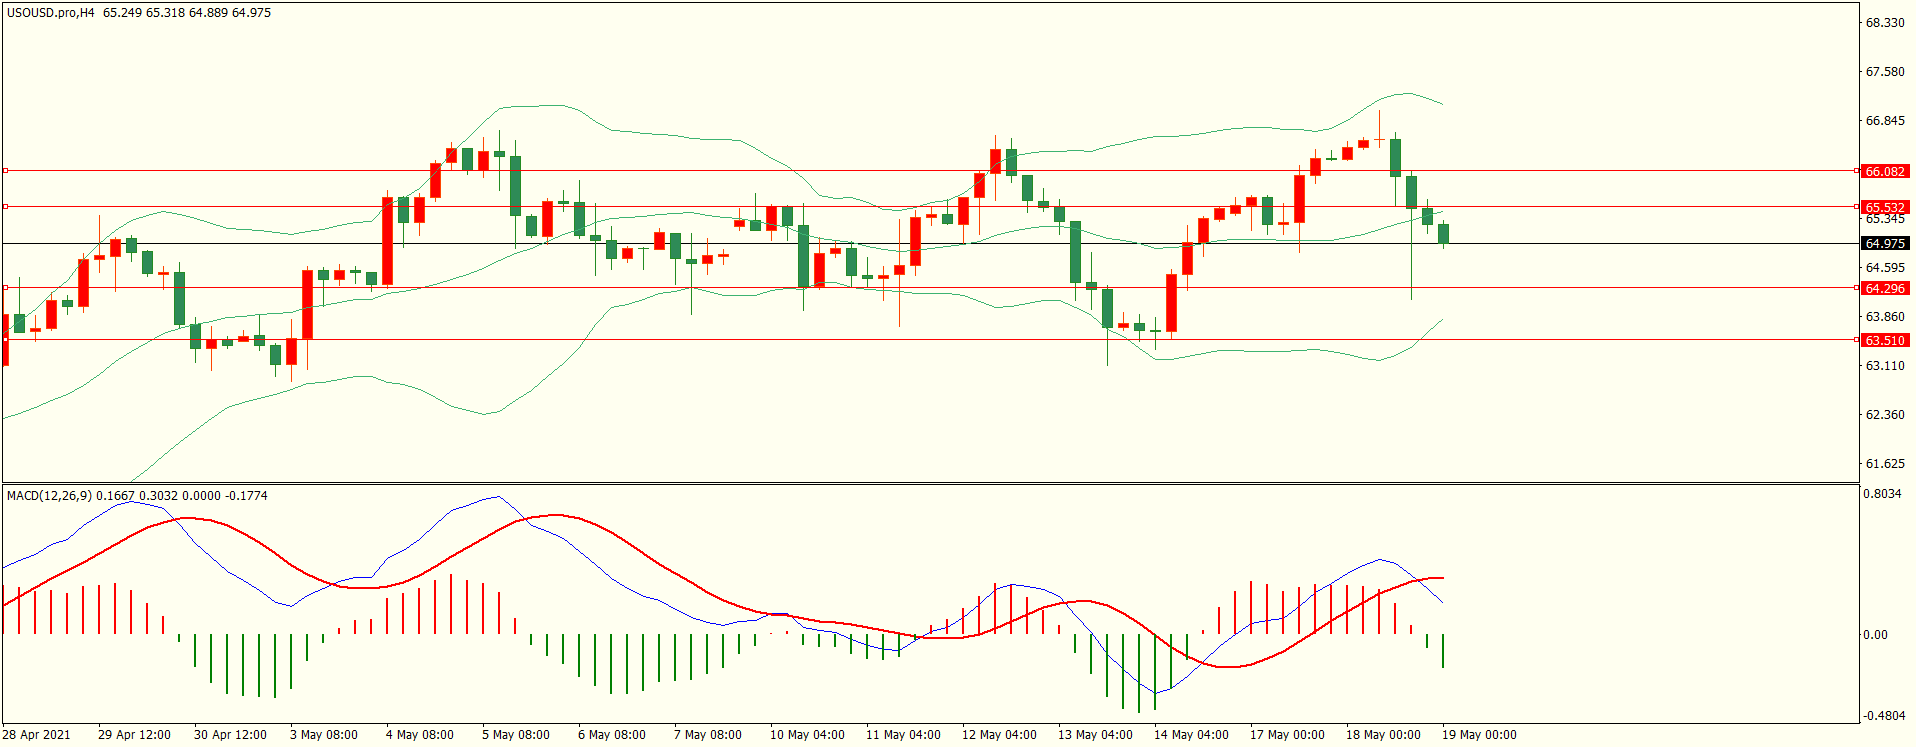Click the 18 May 00:00 time label
Image resolution: width=1916 pixels, height=747 pixels.
click(x=1383, y=734)
